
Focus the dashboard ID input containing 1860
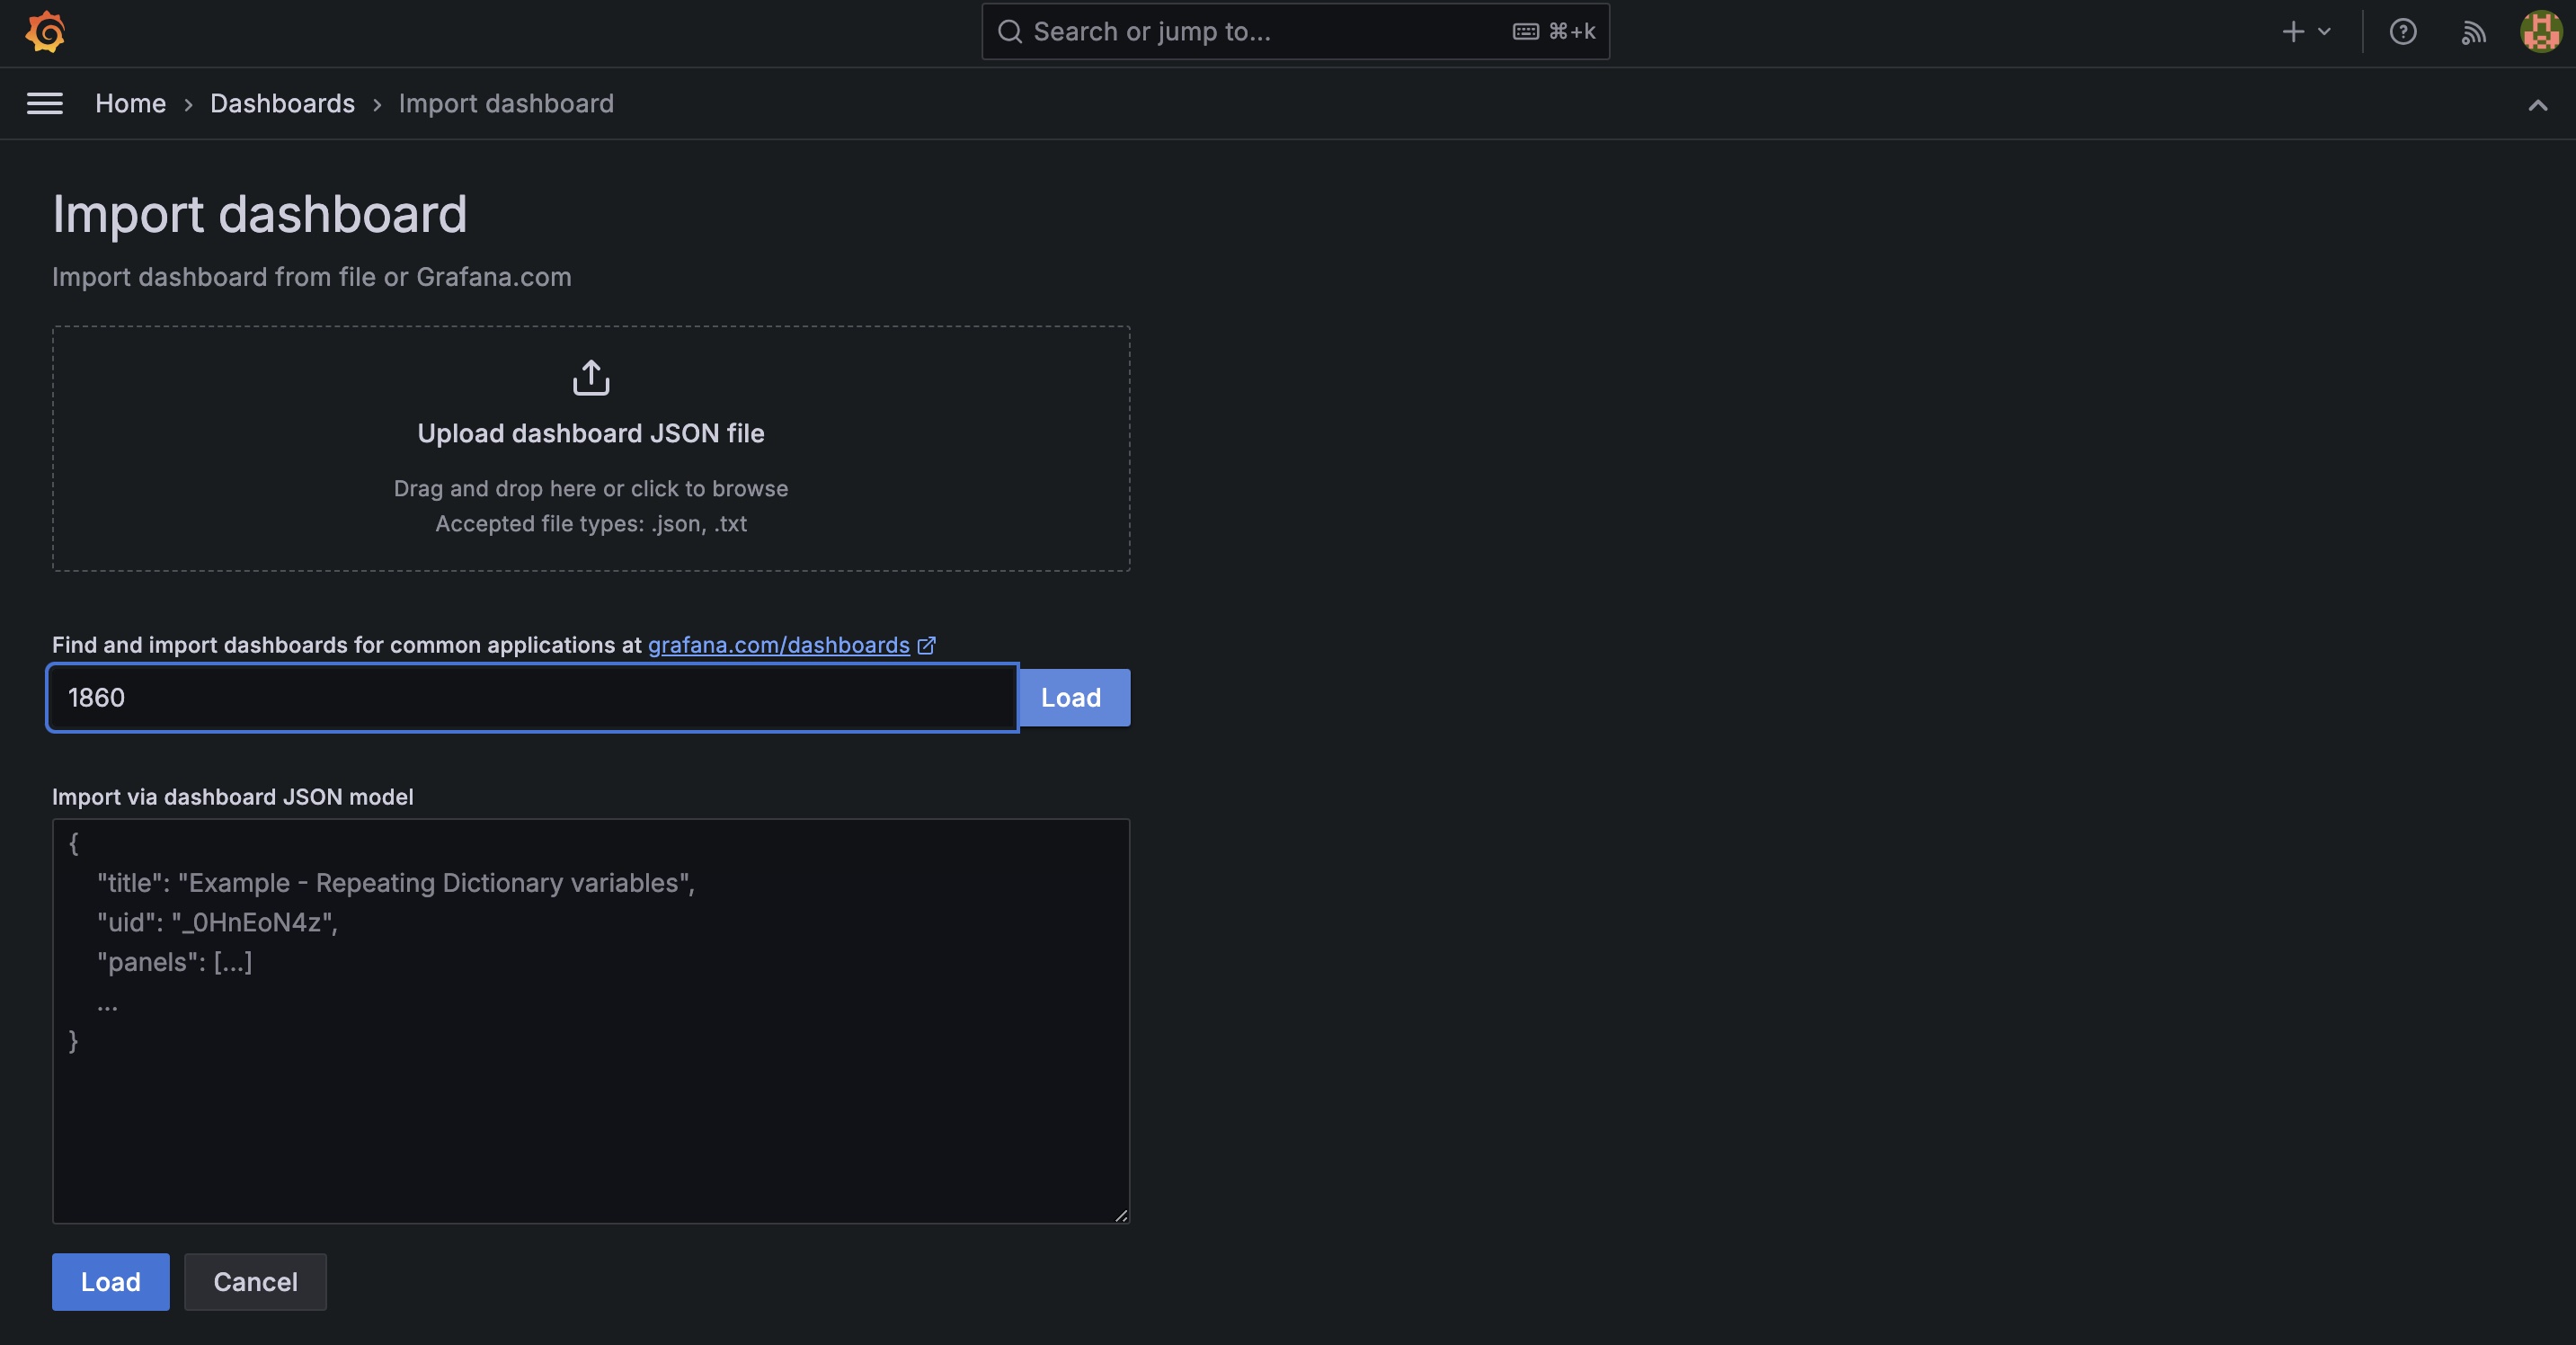pyautogui.click(x=532, y=697)
